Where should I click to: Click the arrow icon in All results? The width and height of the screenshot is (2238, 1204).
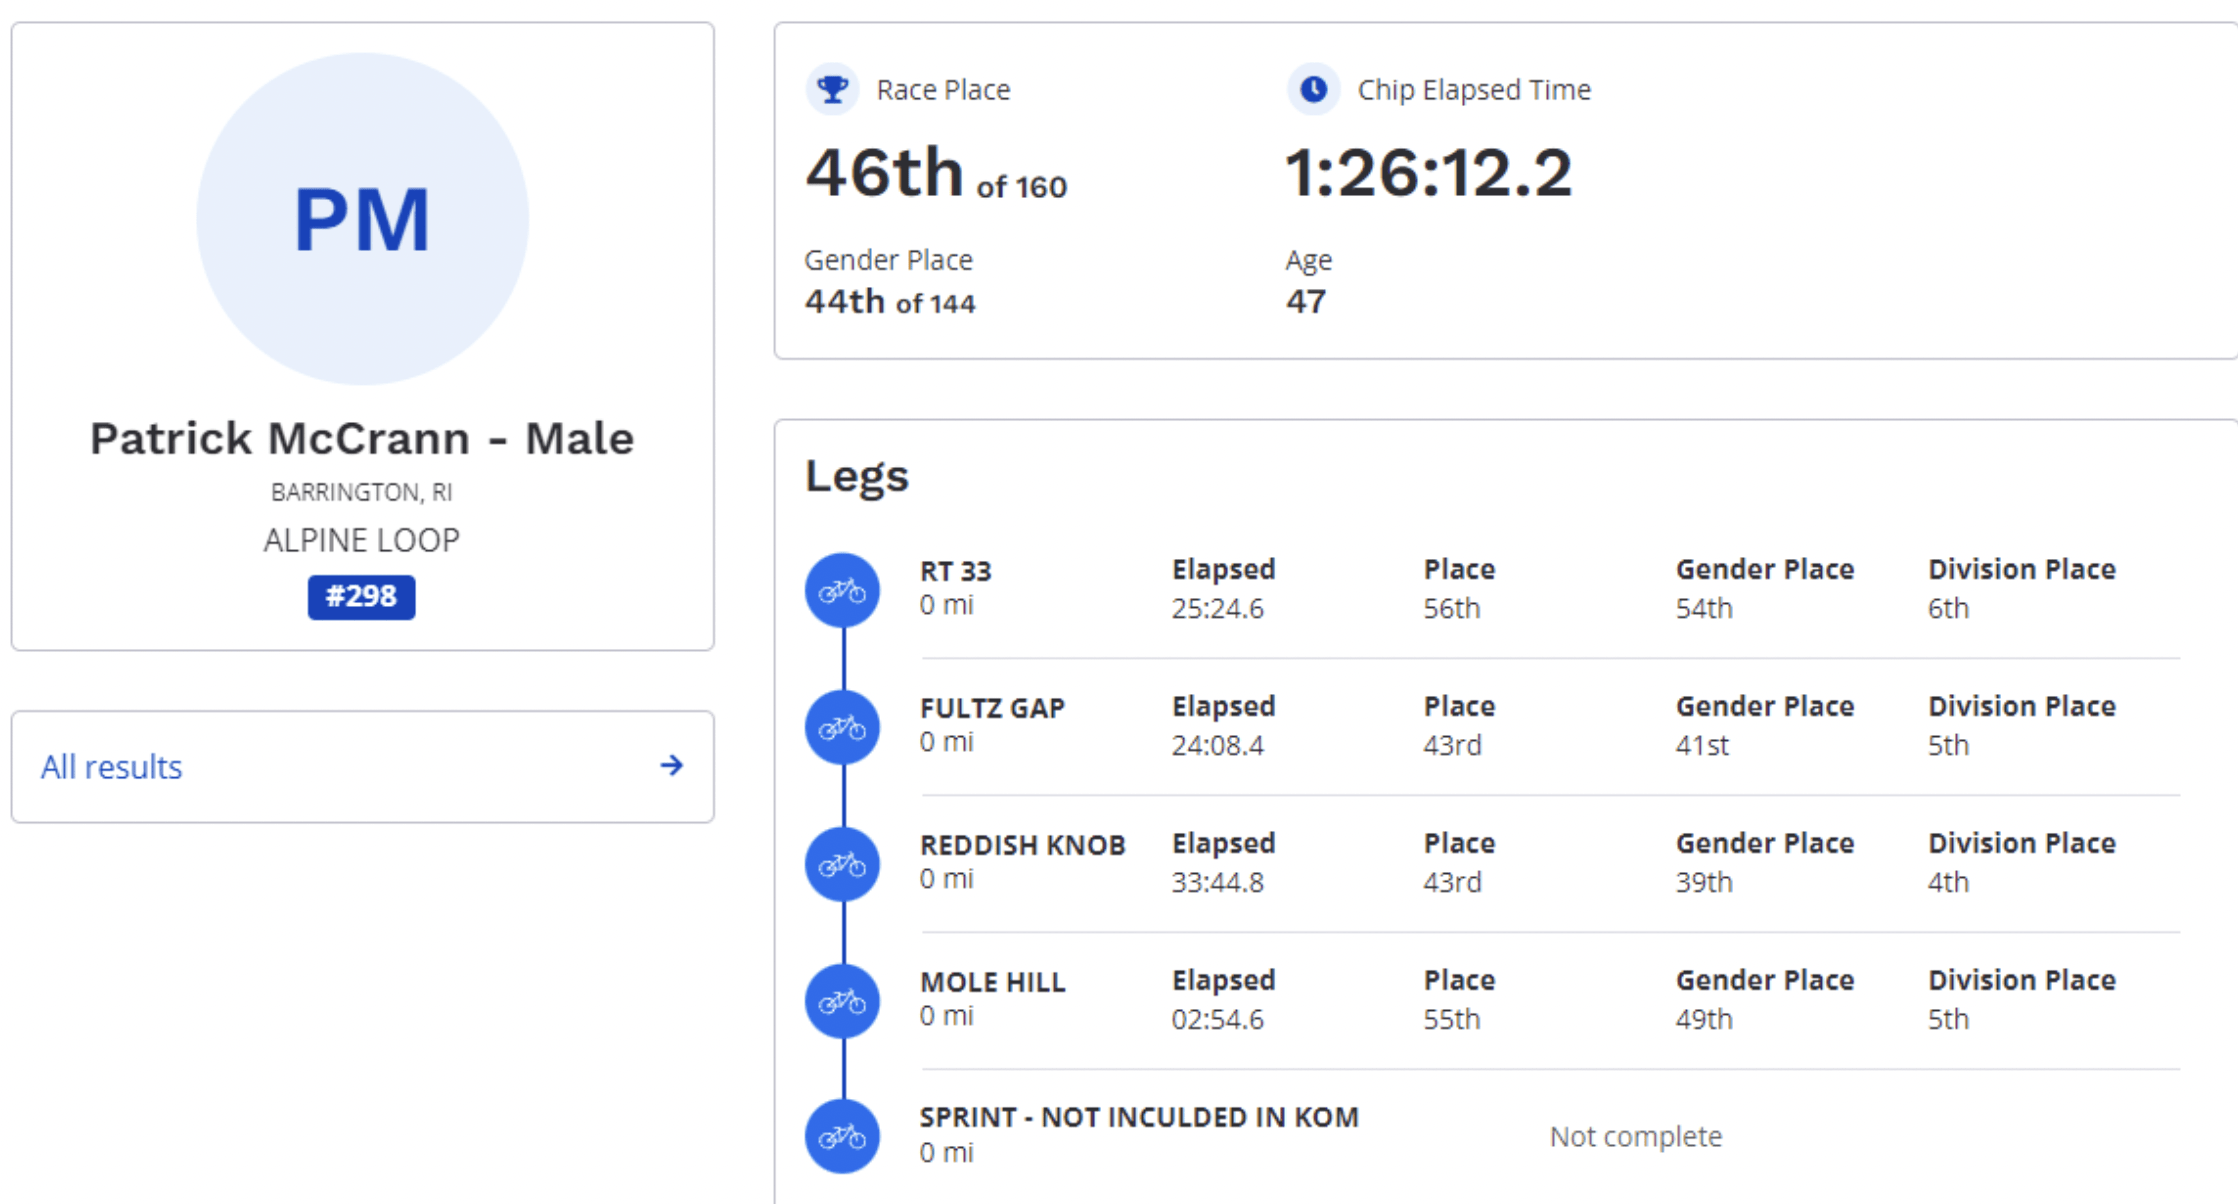pyautogui.click(x=672, y=766)
